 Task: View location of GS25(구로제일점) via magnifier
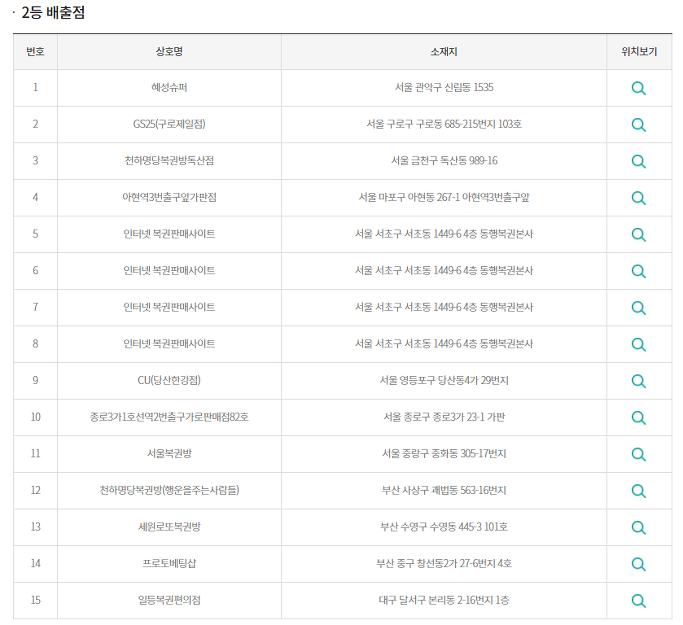point(638,125)
